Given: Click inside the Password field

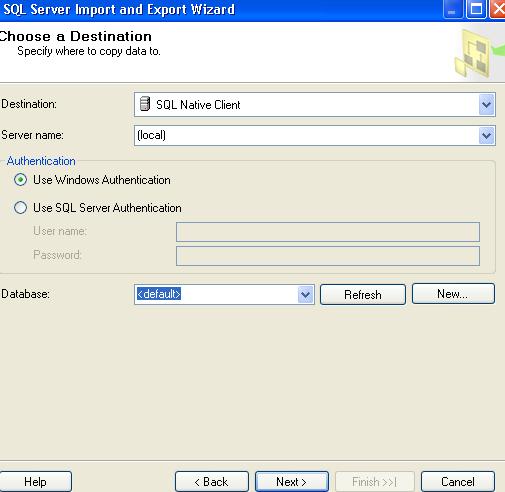Looking at the screenshot, I should (x=328, y=256).
